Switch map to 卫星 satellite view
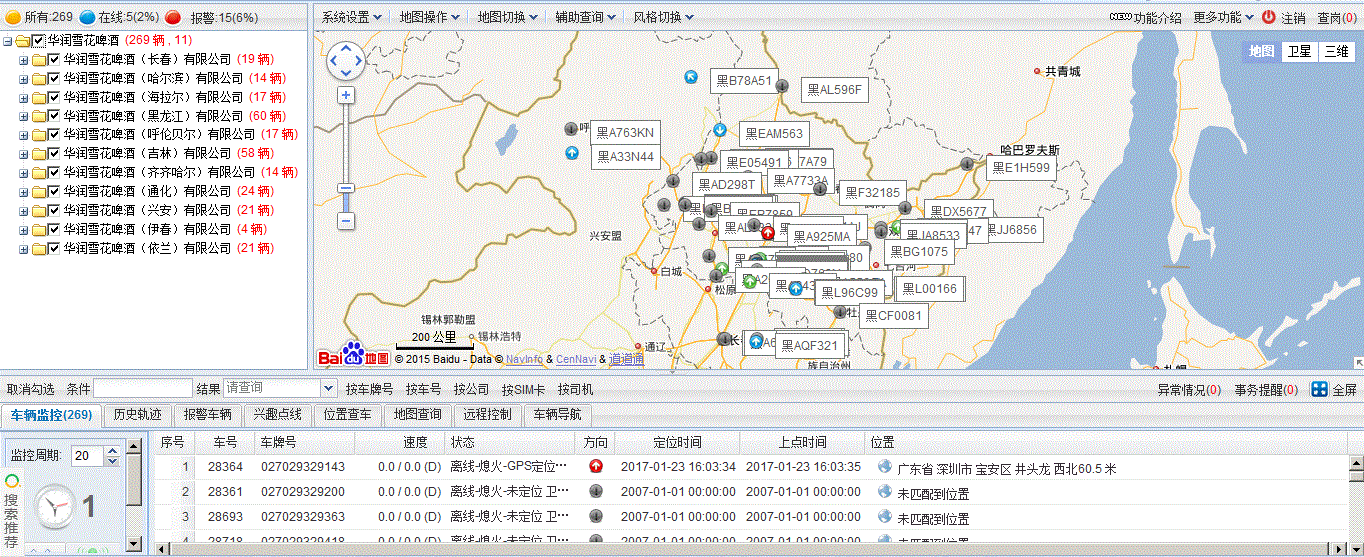Image resolution: width=1364 pixels, height=557 pixels. coord(1299,52)
